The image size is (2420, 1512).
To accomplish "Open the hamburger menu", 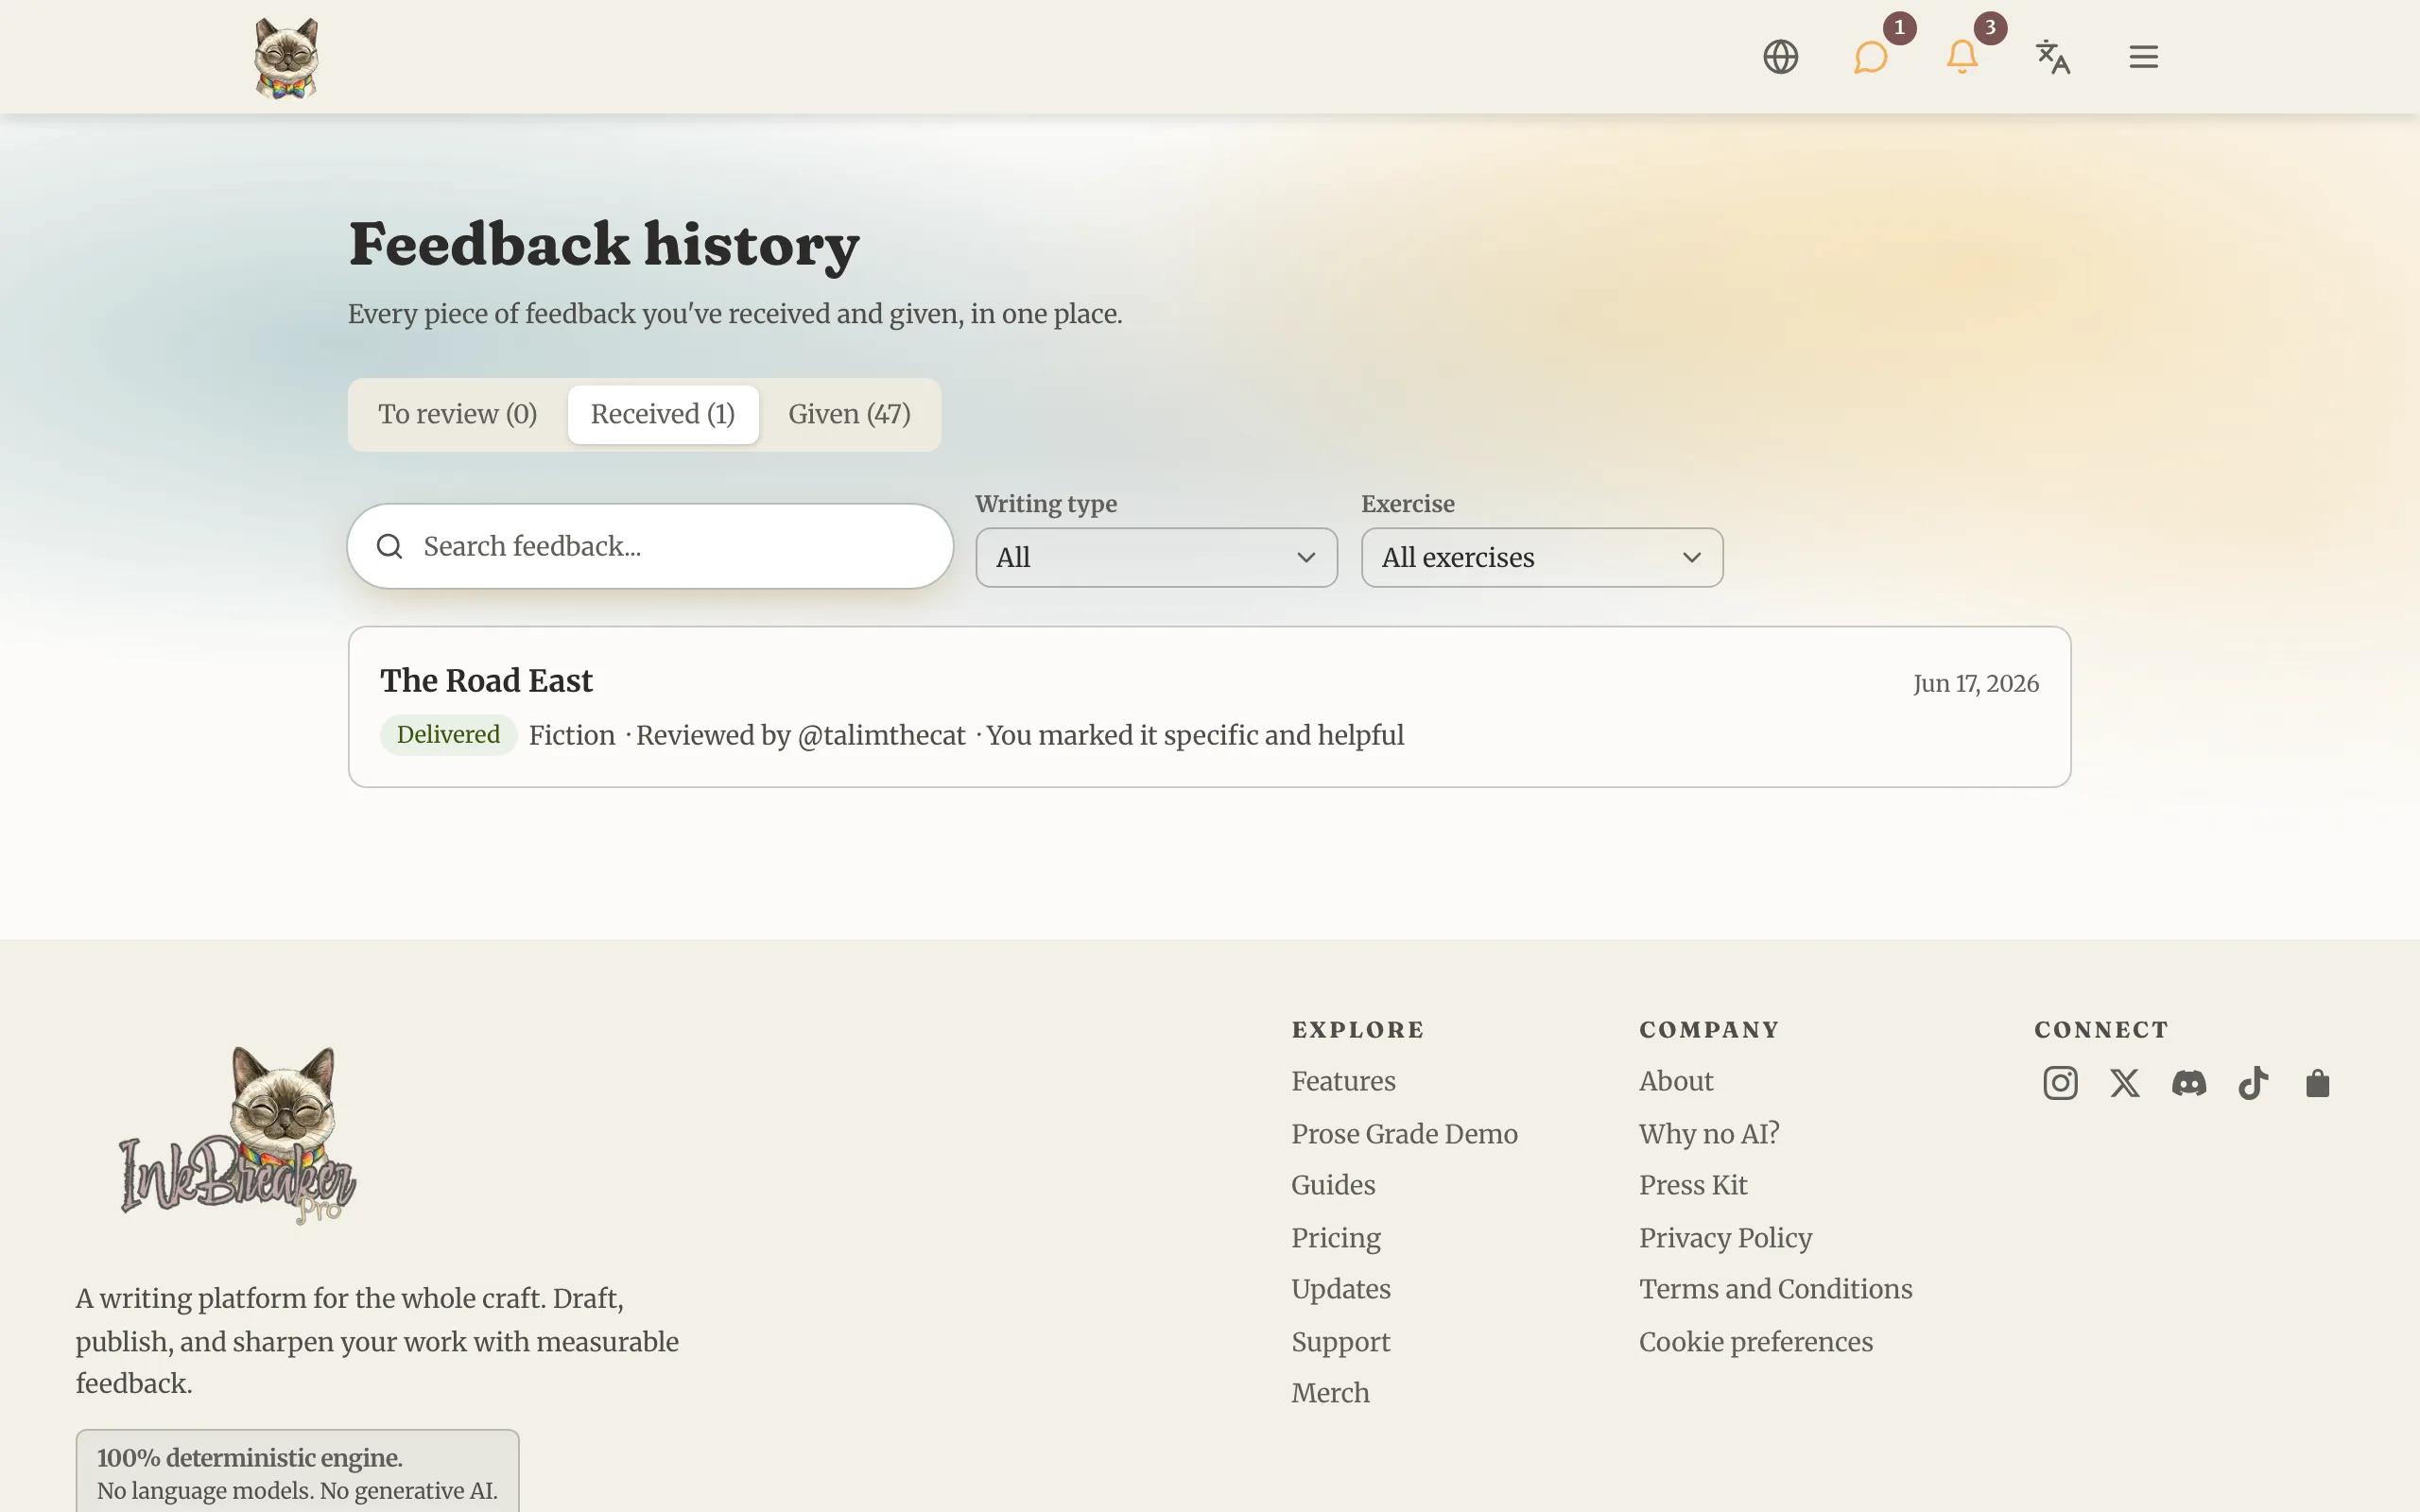I will point(2143,57).
